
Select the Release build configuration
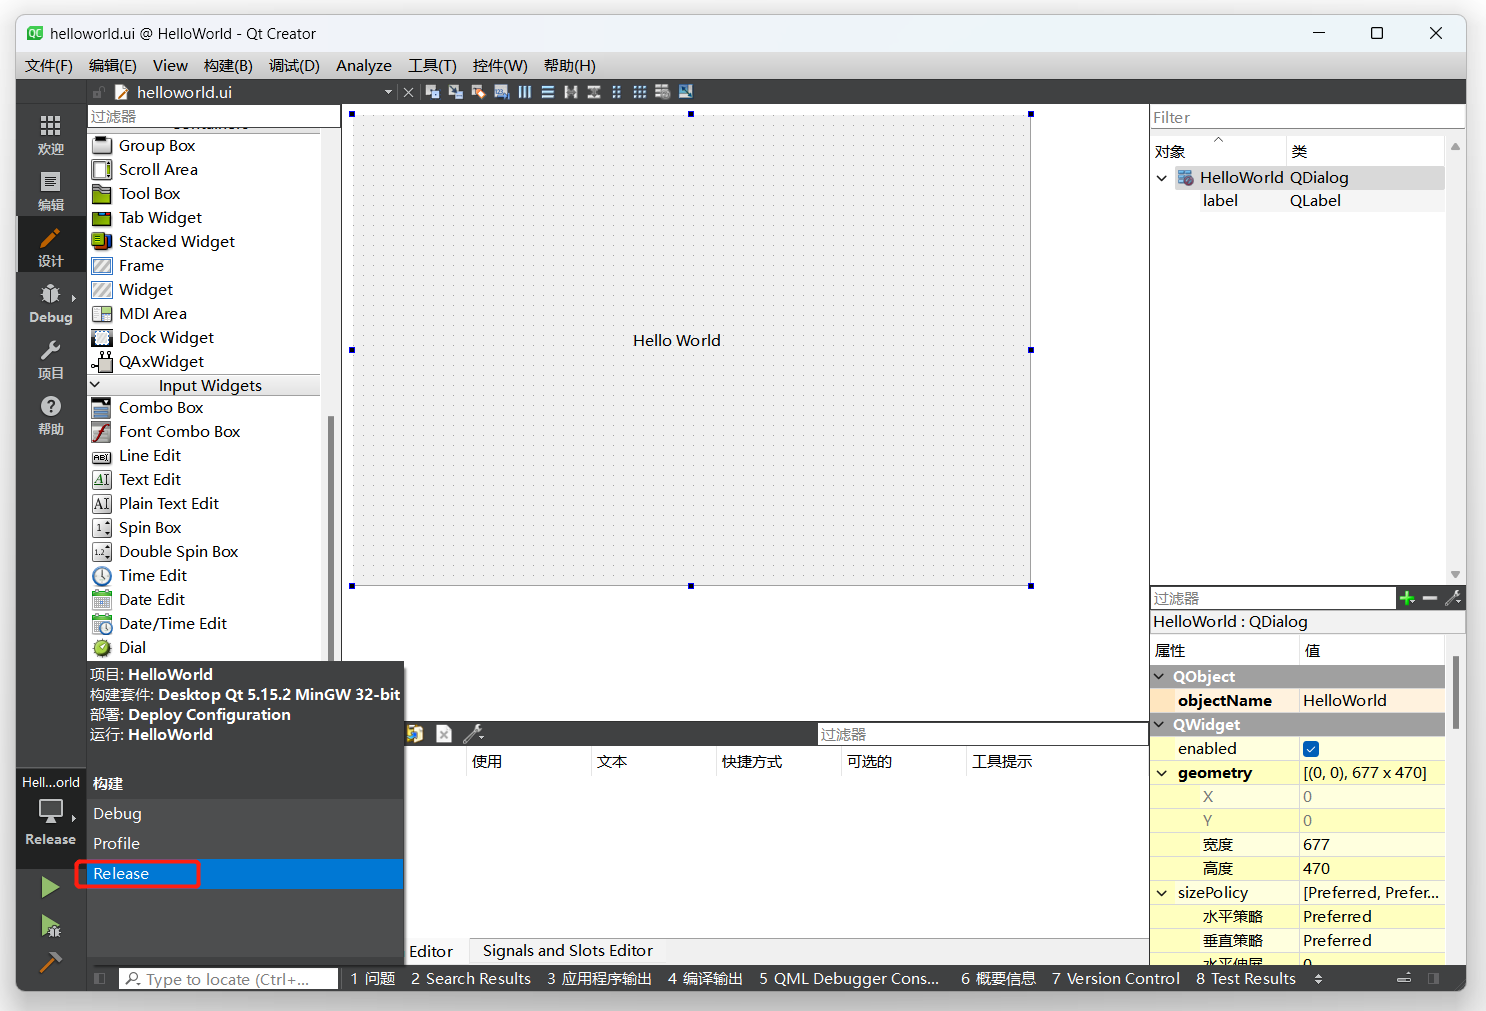[x=246, y=874]
